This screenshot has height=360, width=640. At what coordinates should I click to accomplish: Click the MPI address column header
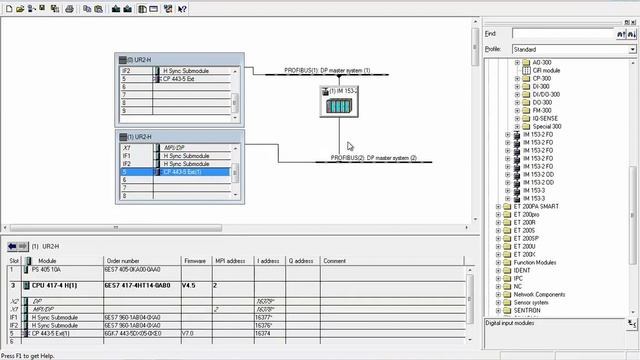click(x=233, y=261)
